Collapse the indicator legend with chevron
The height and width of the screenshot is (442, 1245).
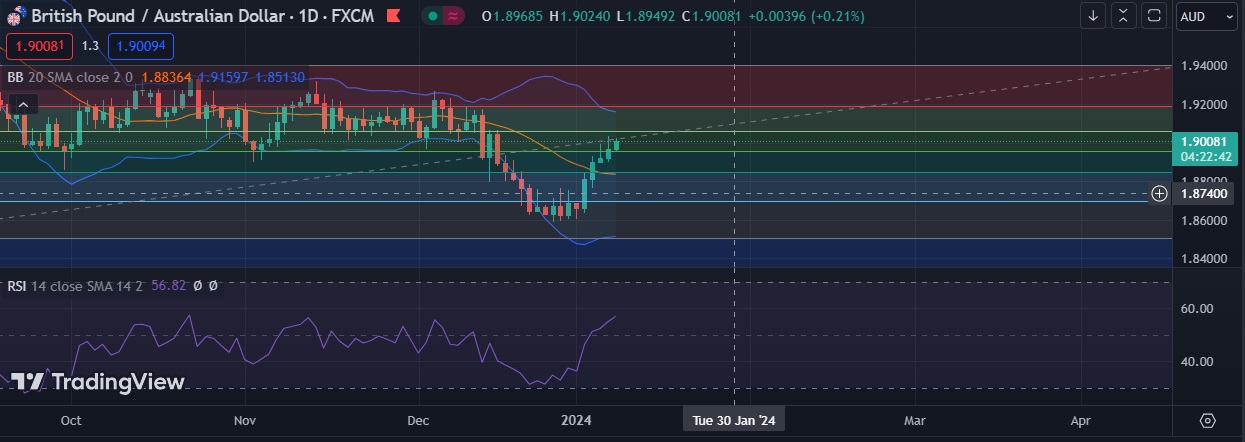[x=24, y=103]
